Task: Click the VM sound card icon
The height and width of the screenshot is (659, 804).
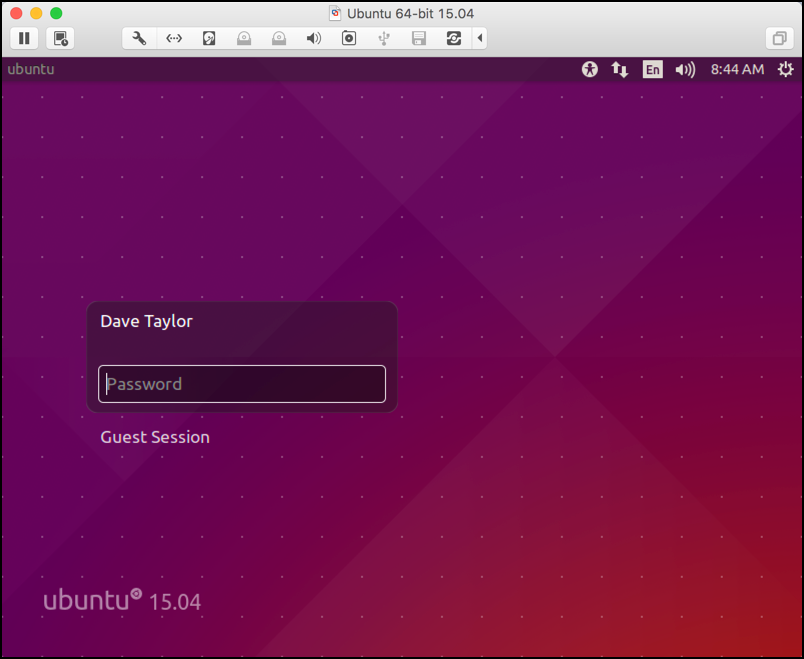Action: (313, 38)
